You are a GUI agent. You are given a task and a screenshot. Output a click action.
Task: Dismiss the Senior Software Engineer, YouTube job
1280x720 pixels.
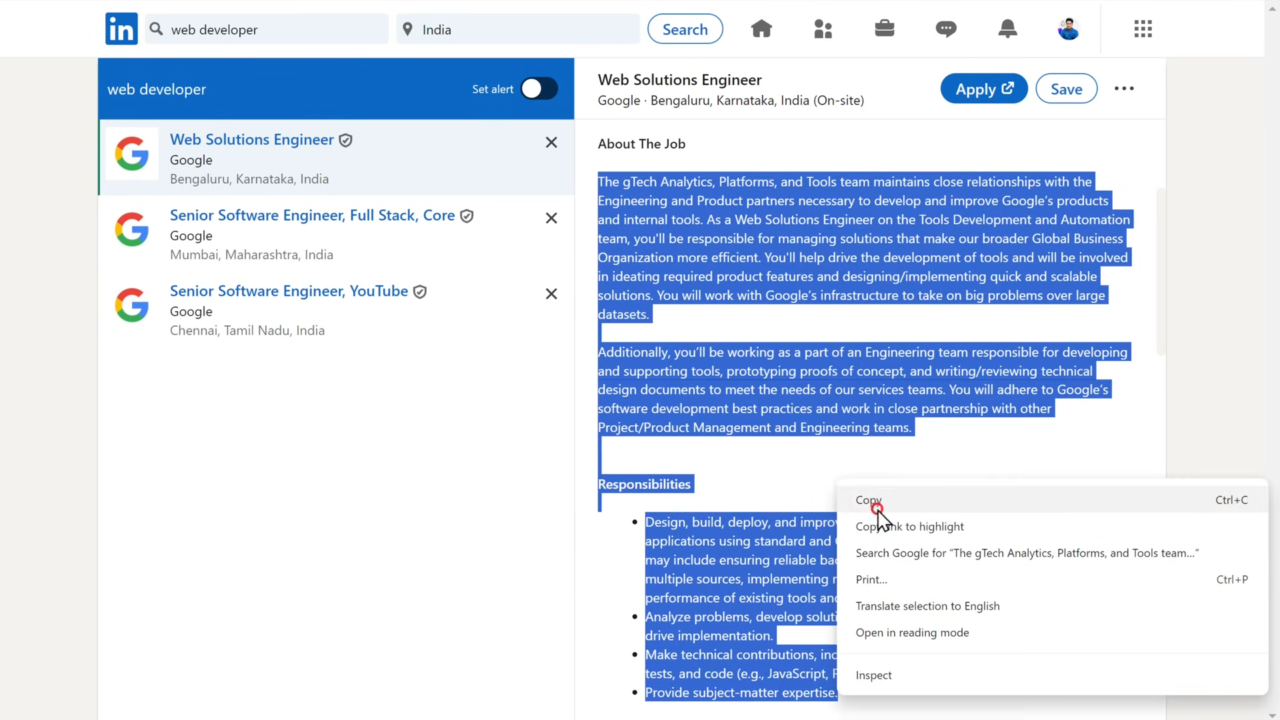point(551,294)
